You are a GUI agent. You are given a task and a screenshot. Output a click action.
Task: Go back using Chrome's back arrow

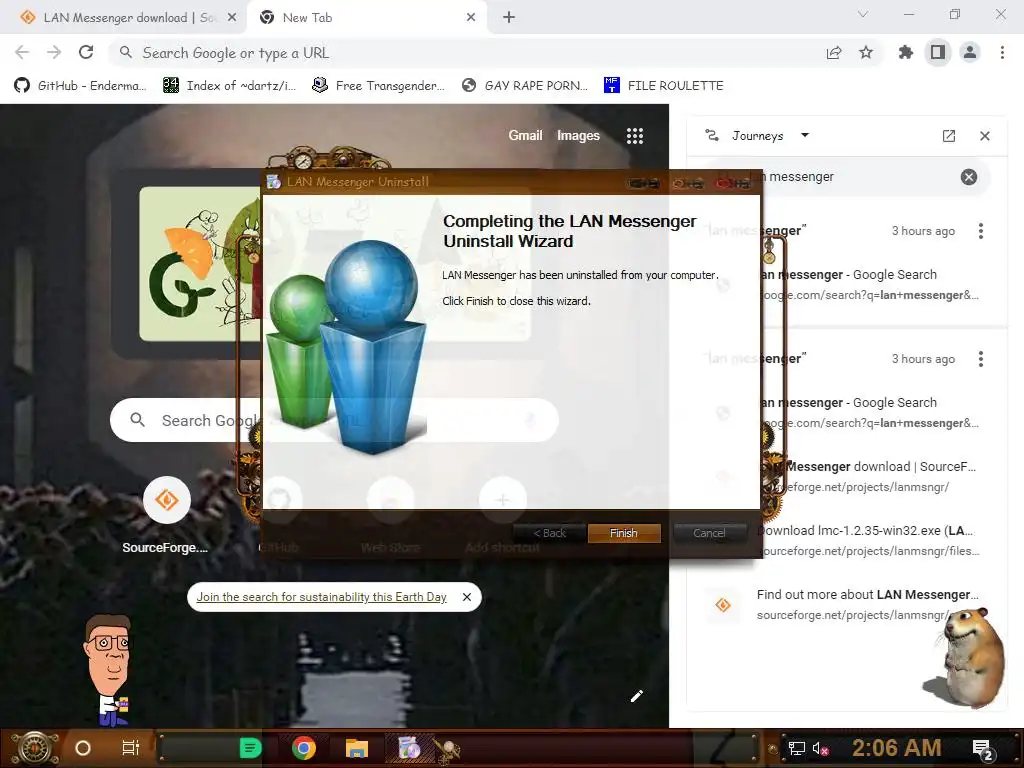tap(22, 52)
